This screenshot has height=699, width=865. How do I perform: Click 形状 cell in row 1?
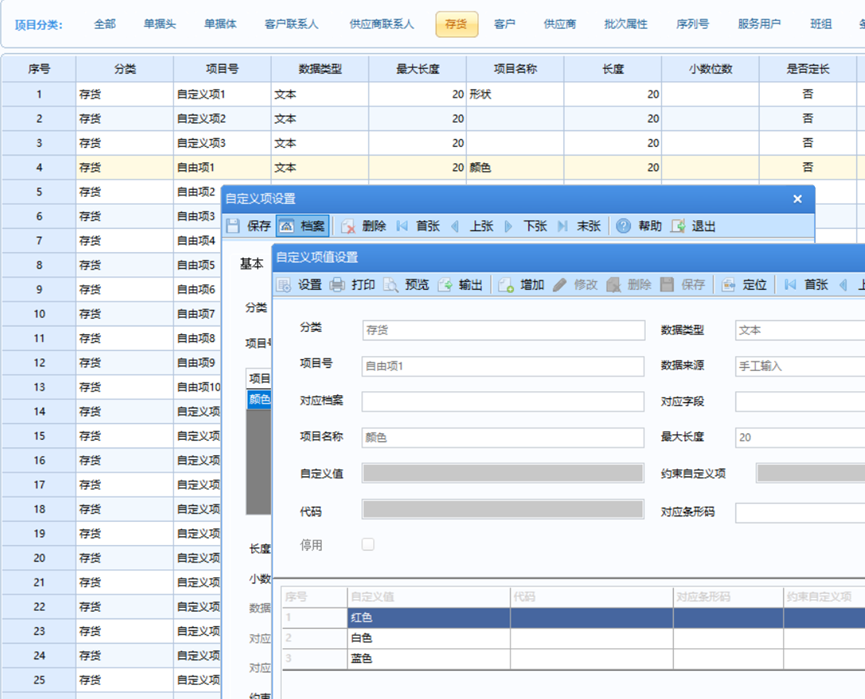(515, 94)
